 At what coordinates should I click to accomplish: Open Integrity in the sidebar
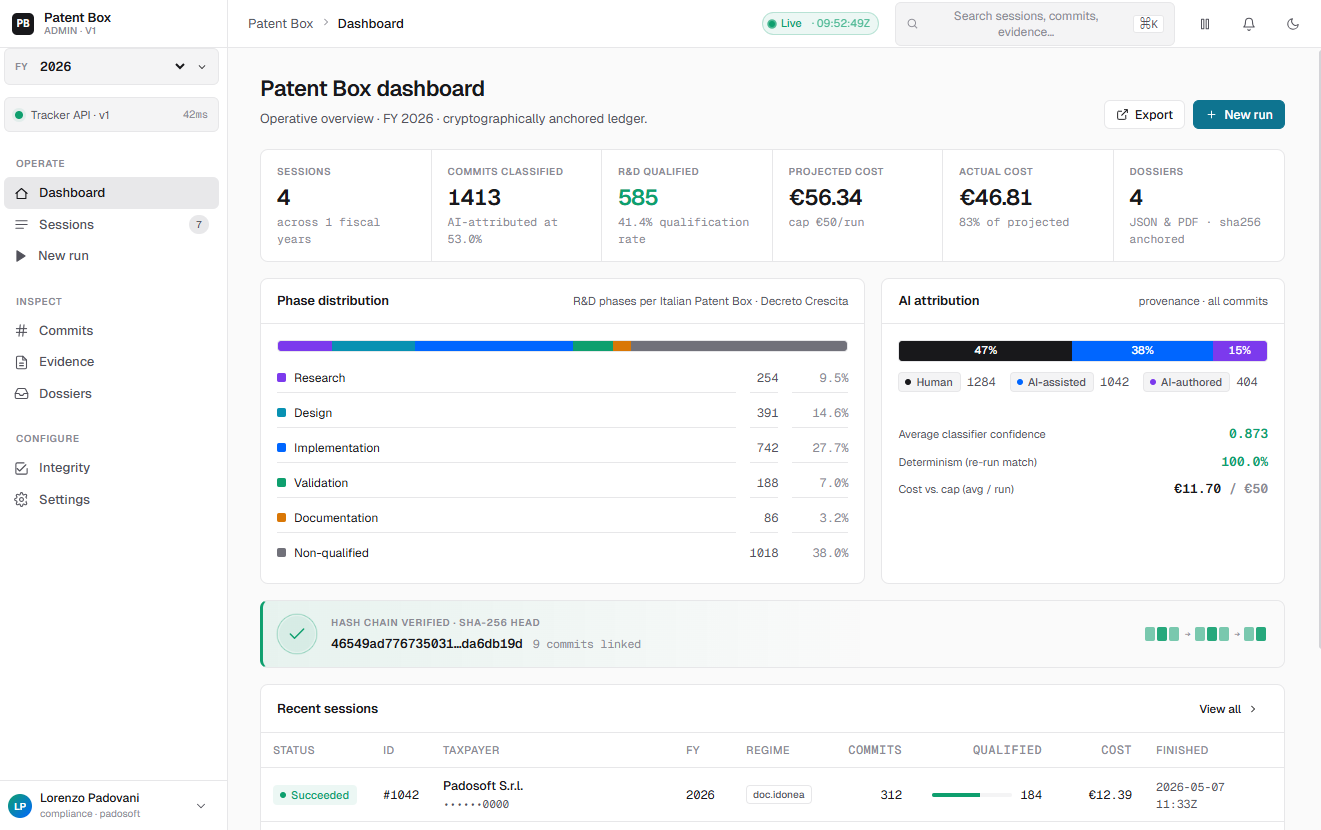[112, 468]
